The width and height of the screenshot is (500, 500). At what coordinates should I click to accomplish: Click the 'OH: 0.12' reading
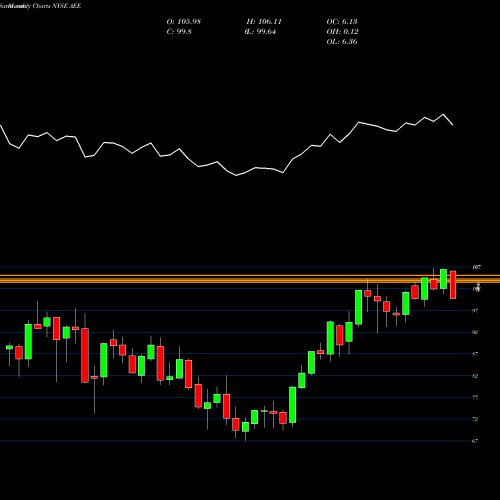pyautogui.click(x=342, y=32)
